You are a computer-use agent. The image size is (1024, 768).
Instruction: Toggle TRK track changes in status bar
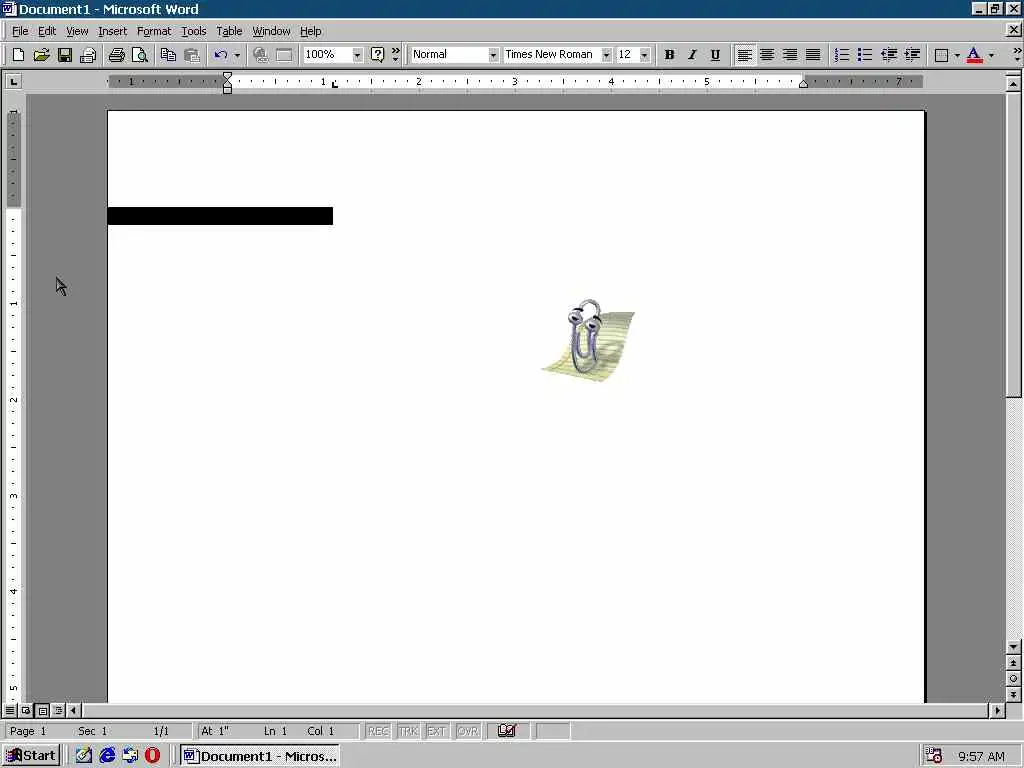tap(408, 731)
